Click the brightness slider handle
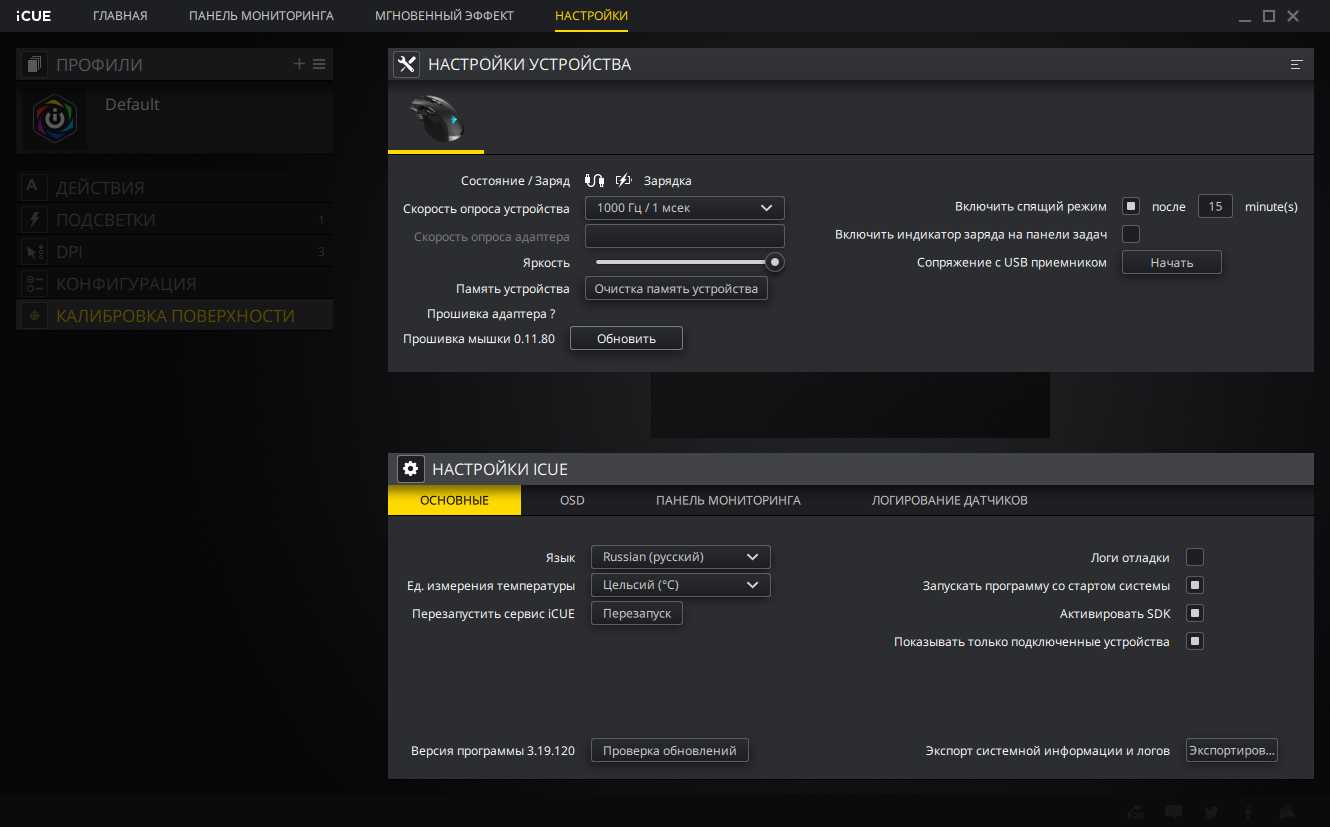The width and height of the screenshot is (1330, 827). 774,262
